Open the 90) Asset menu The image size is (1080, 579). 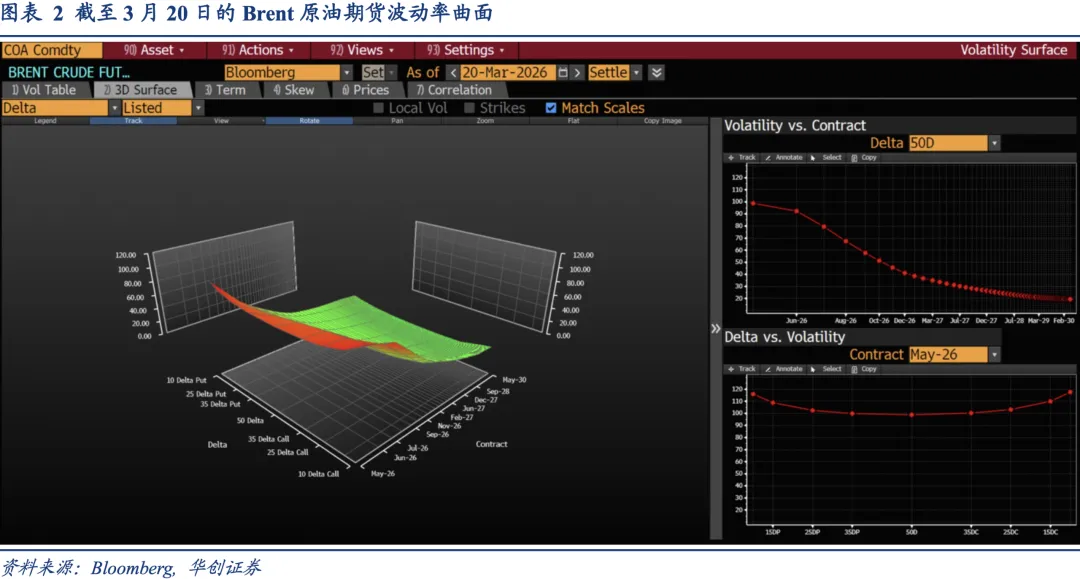click(154, 50)
